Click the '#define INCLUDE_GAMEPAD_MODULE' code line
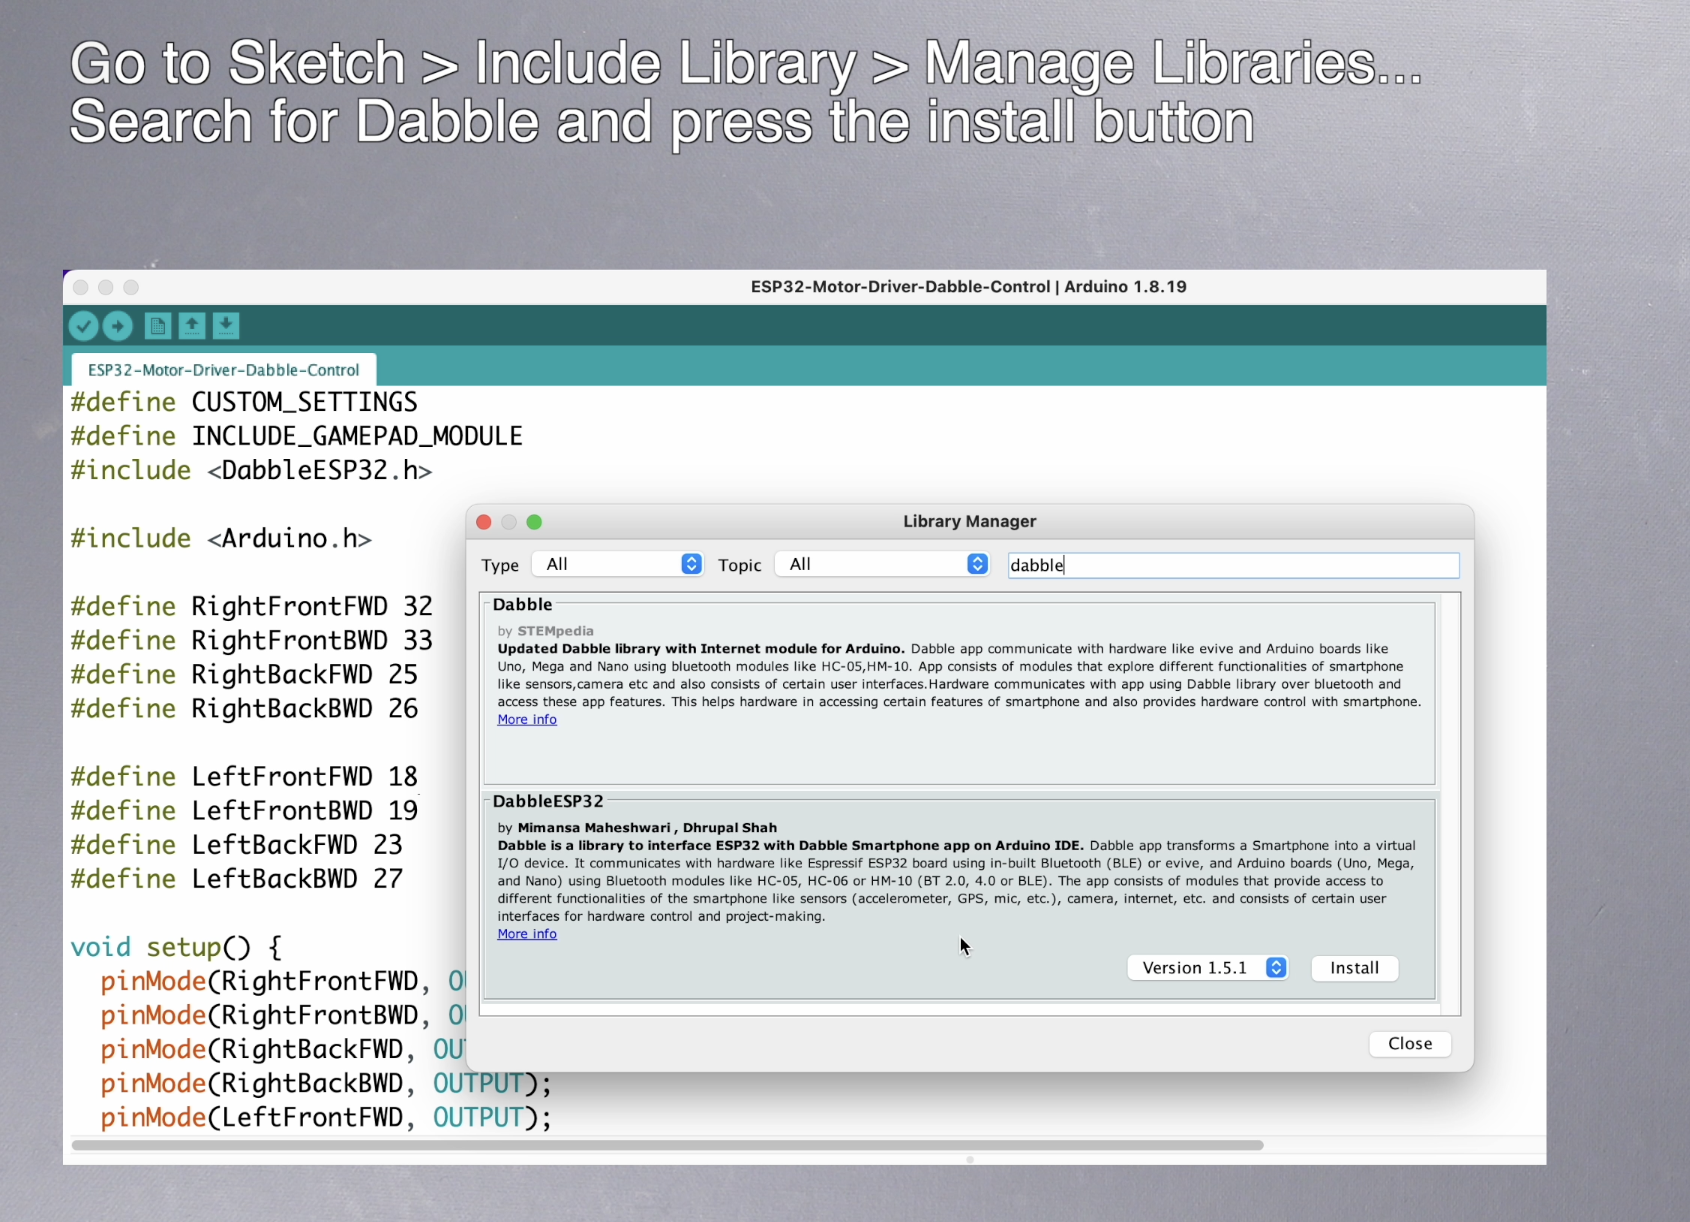This screenshot has height=1222, width=1690. click(296, 436)
